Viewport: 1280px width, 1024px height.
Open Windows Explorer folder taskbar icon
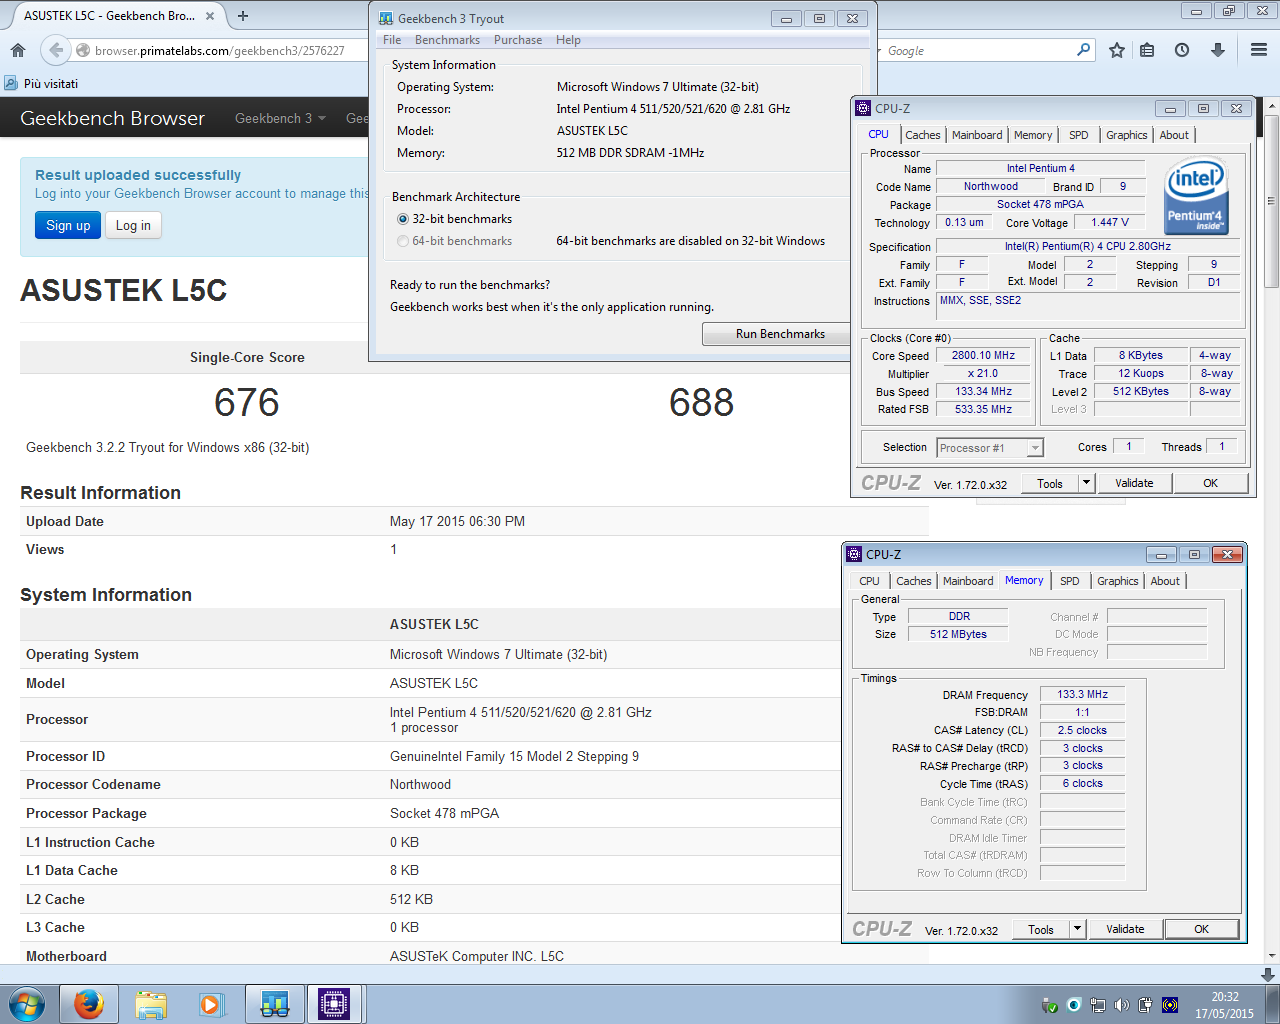(151, 1004)
